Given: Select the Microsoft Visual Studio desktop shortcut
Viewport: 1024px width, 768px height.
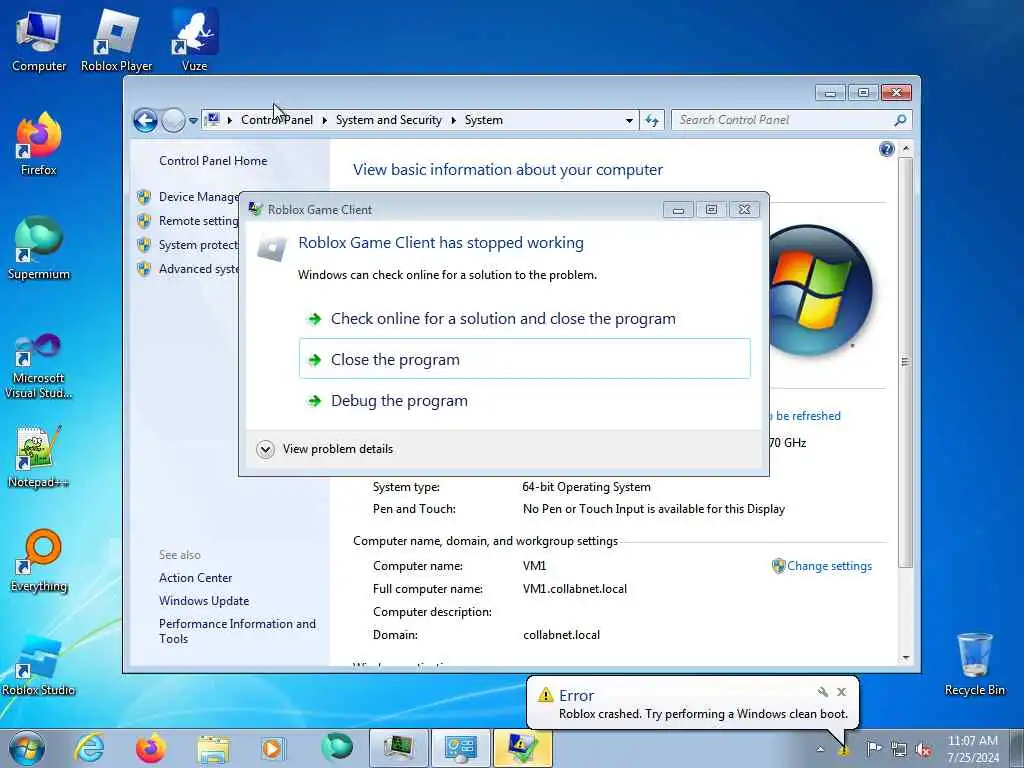Looking at the screenshot, I should (39, 366).
